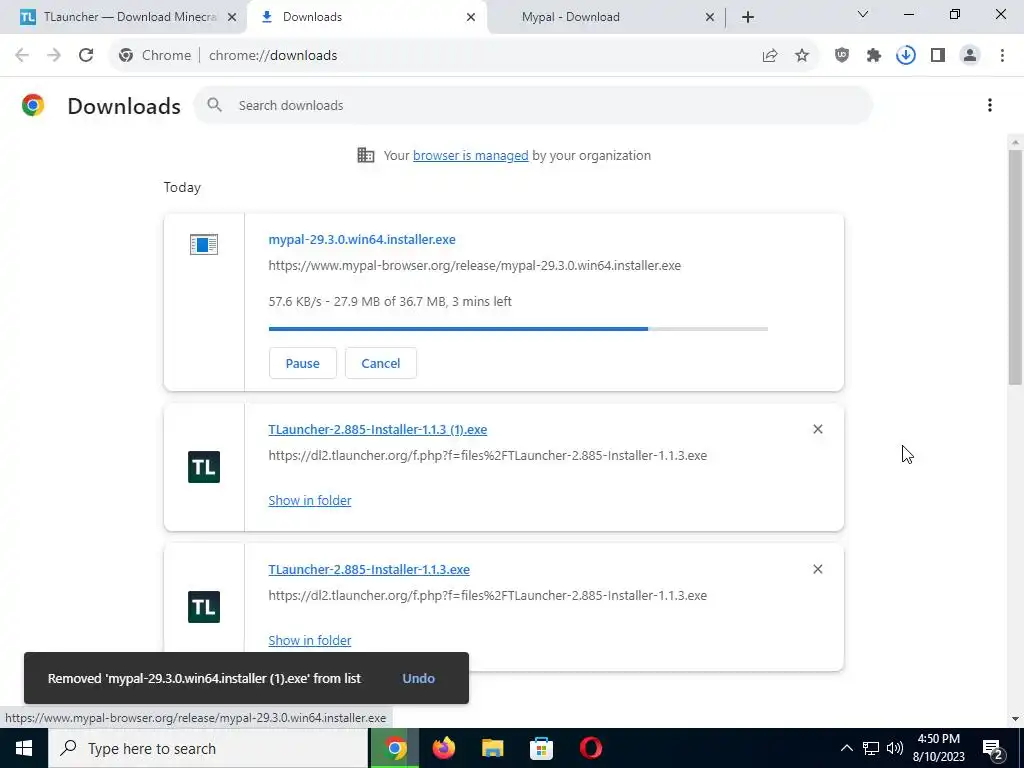Share this page via address bar icon

pyautogui.click(x=770, y=56)
